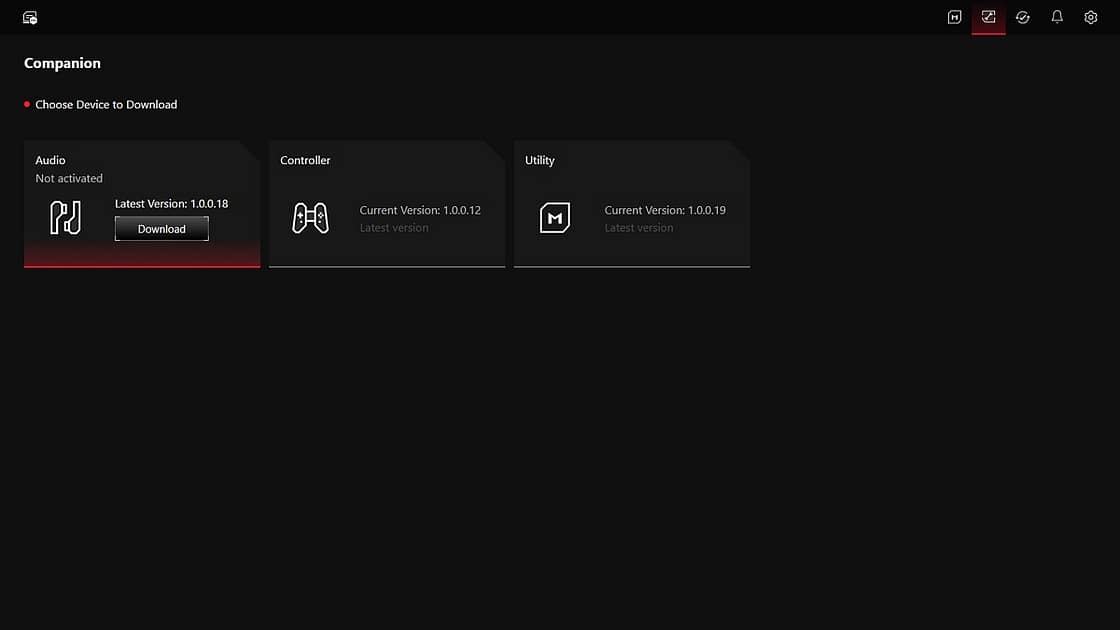Select the Audio card title
The image size is (1120, 630).
[51, 160]
